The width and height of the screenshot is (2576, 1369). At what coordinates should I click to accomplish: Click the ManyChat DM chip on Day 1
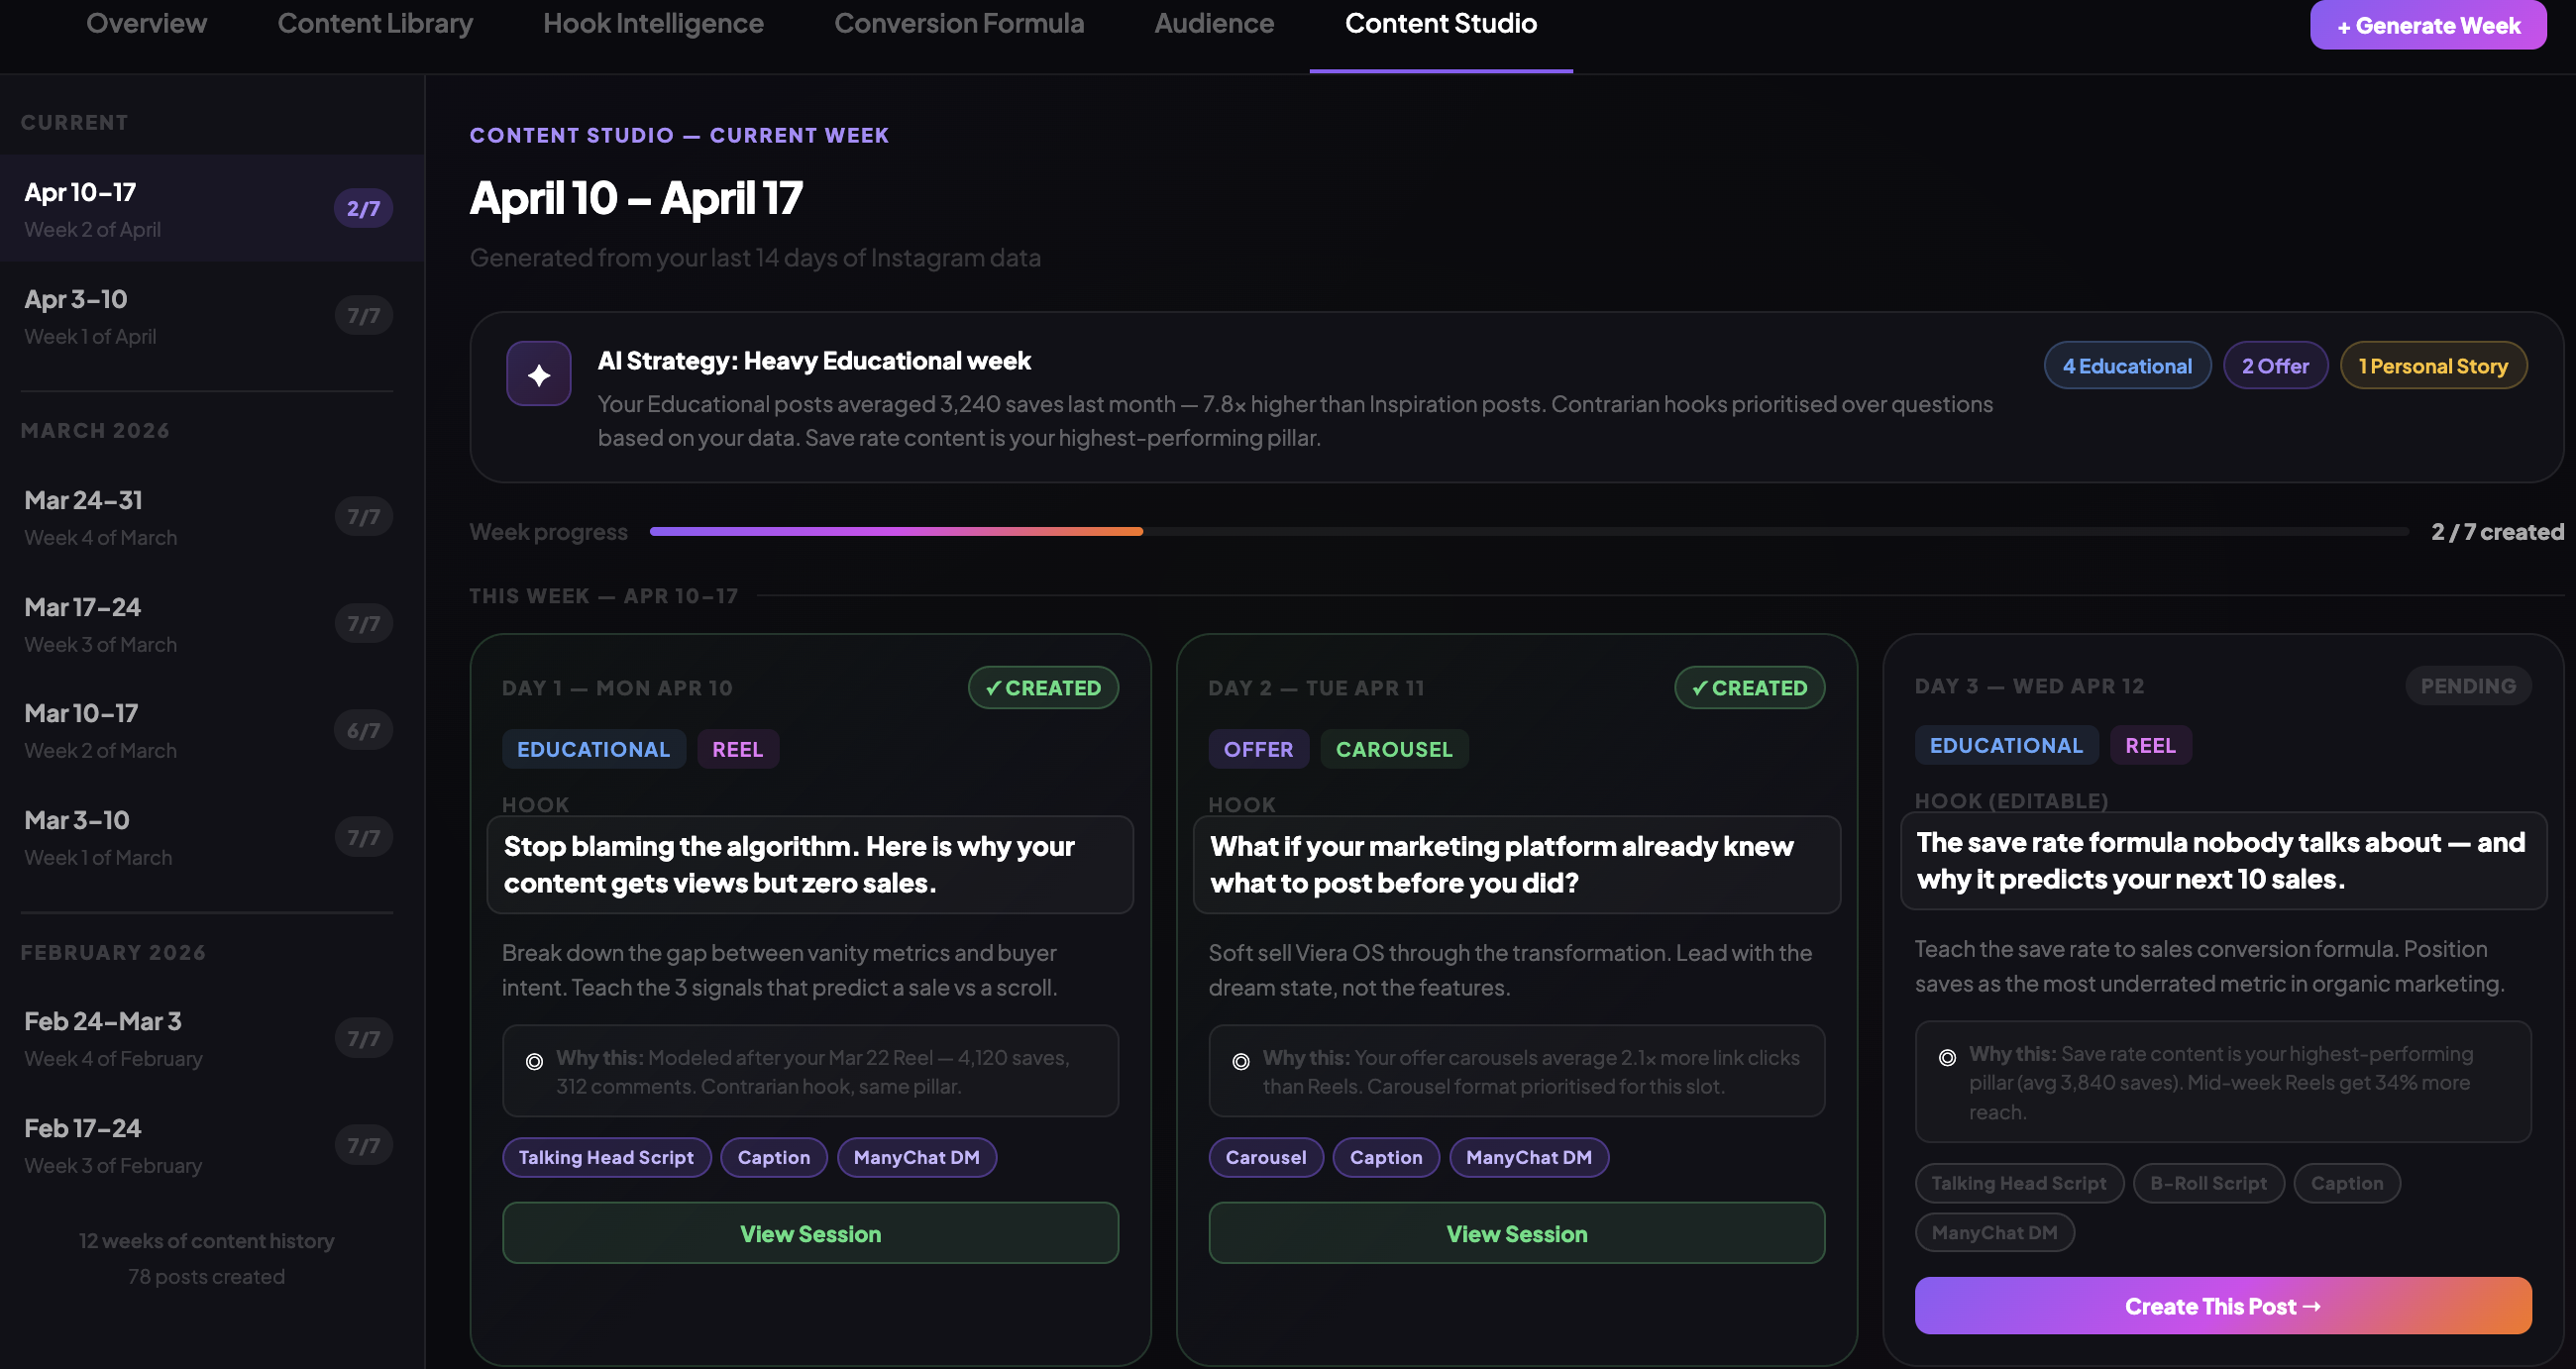(x=916, y=1157)
